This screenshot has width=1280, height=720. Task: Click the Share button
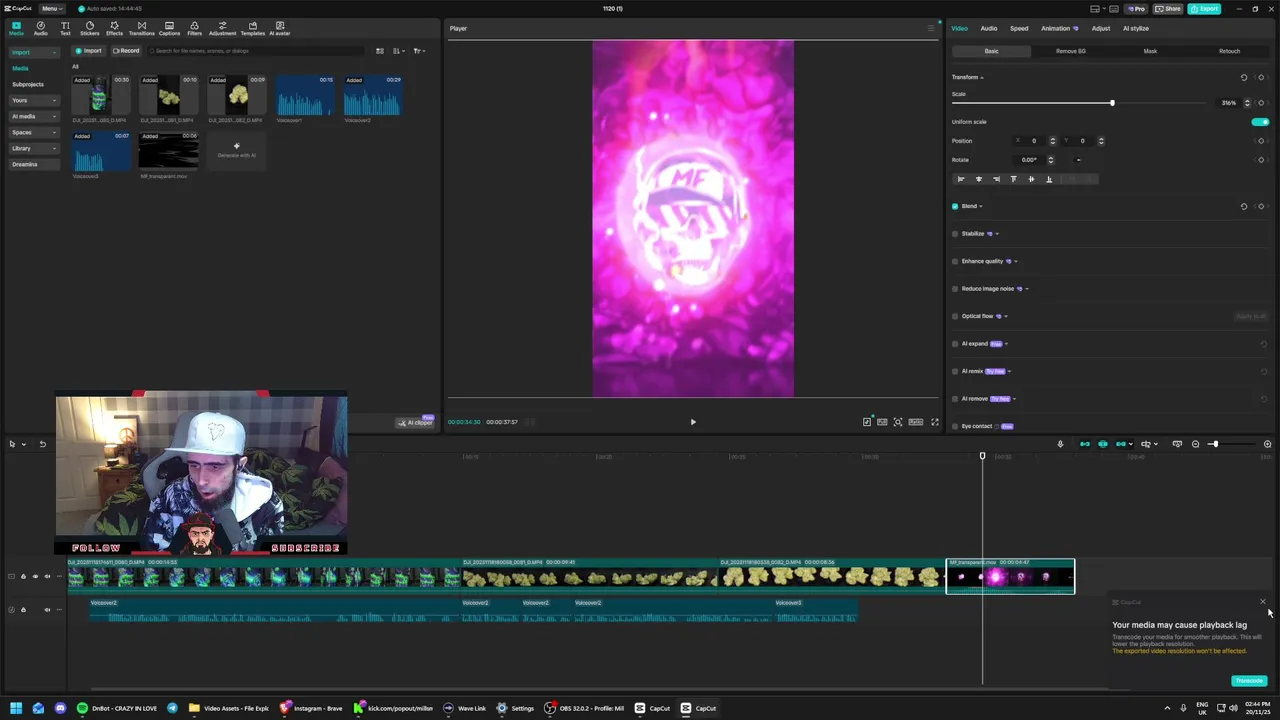click(1167, 8)
